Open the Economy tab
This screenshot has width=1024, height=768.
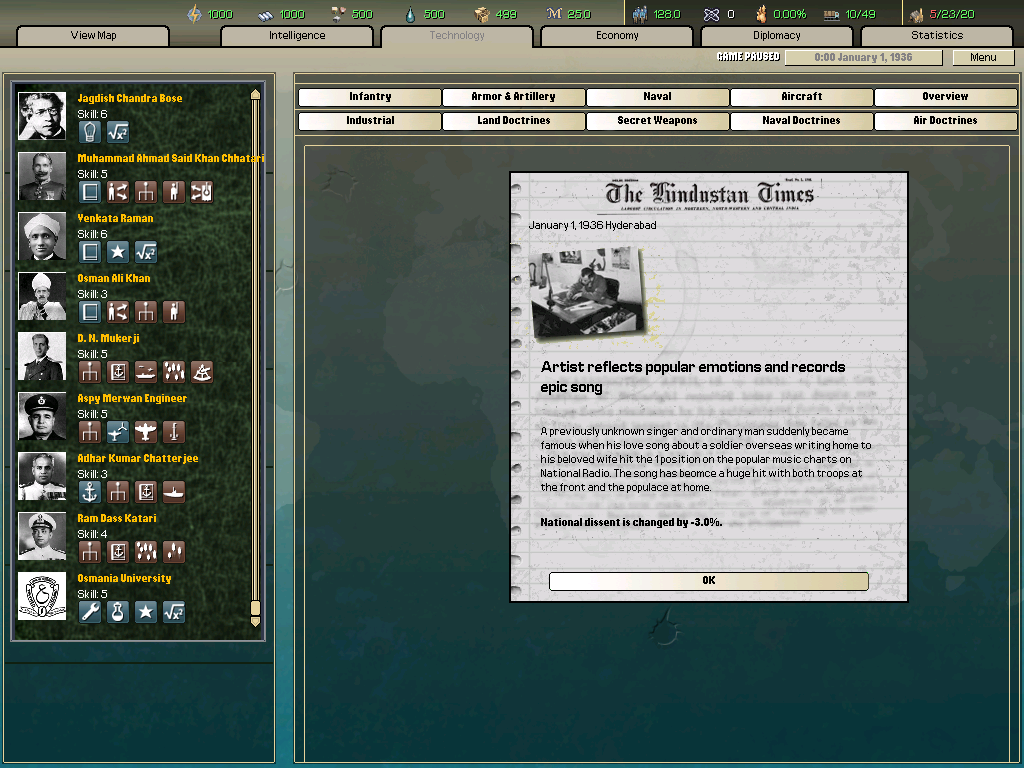617,36
